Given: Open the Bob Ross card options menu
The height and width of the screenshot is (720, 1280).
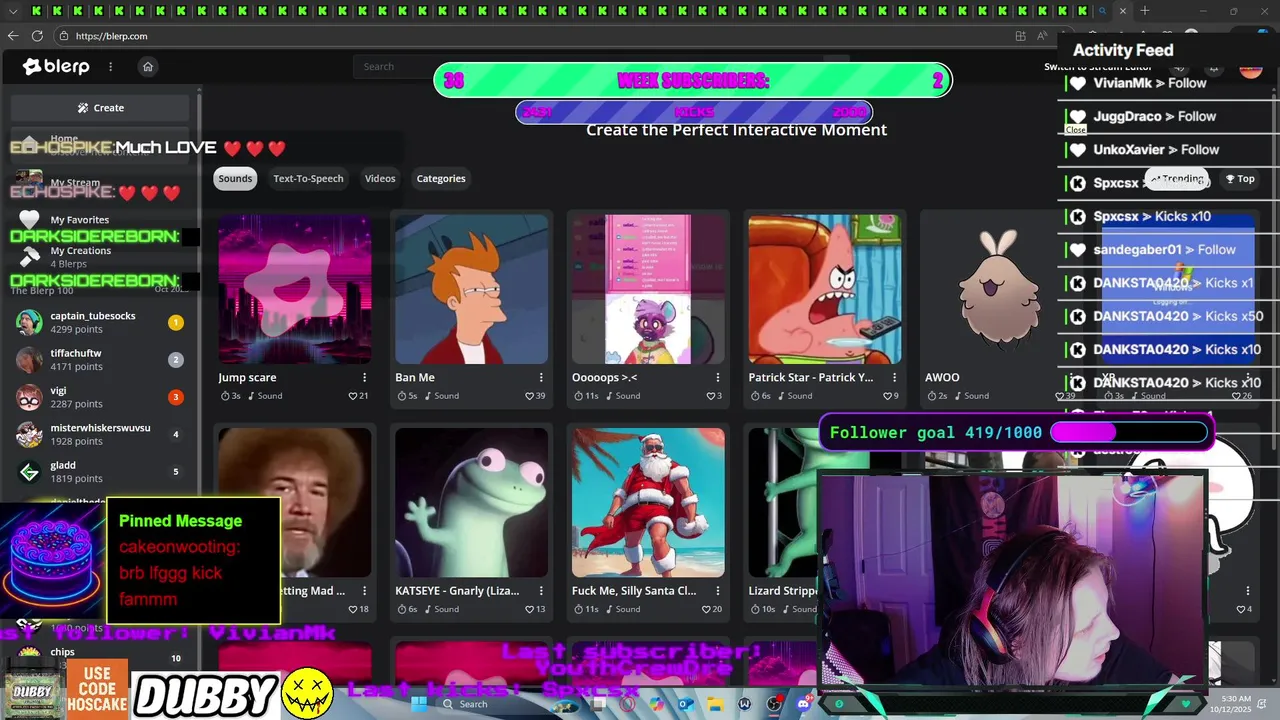Looking at the screenshot, I should [x=364, y=591].
